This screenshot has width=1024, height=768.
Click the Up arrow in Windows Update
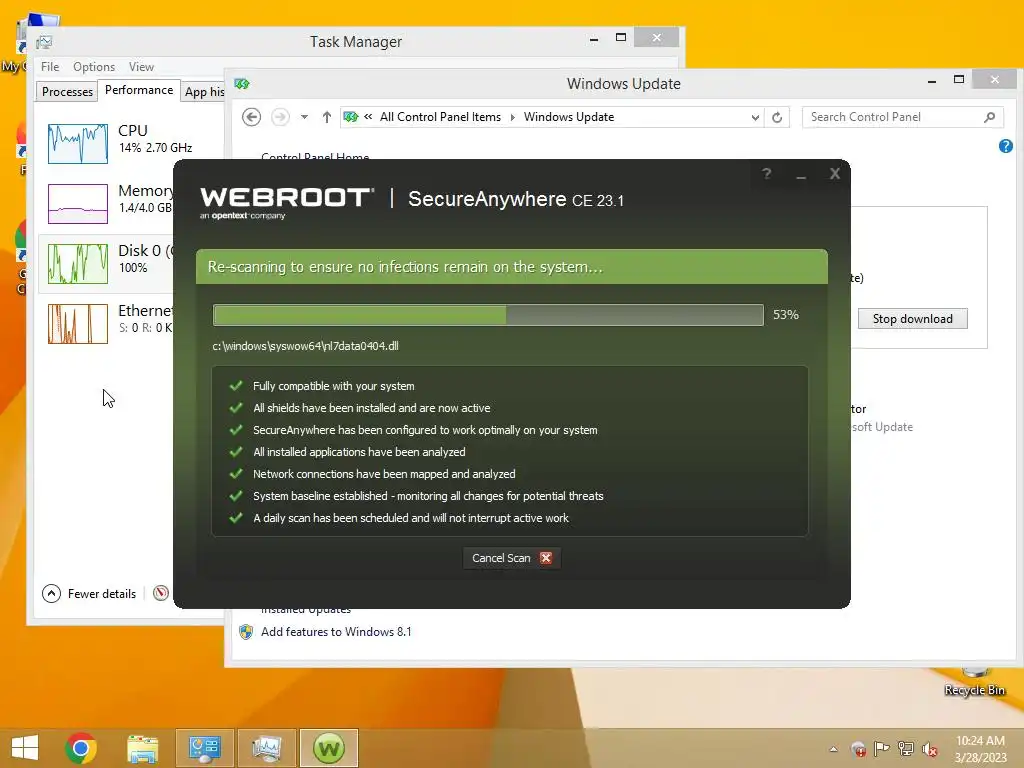point(327,117)
